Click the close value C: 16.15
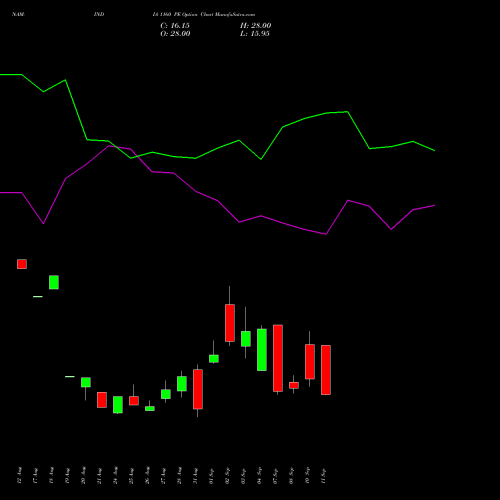This screenshot has height=500, width=500. pyautogui.click(x=175, y=26)
